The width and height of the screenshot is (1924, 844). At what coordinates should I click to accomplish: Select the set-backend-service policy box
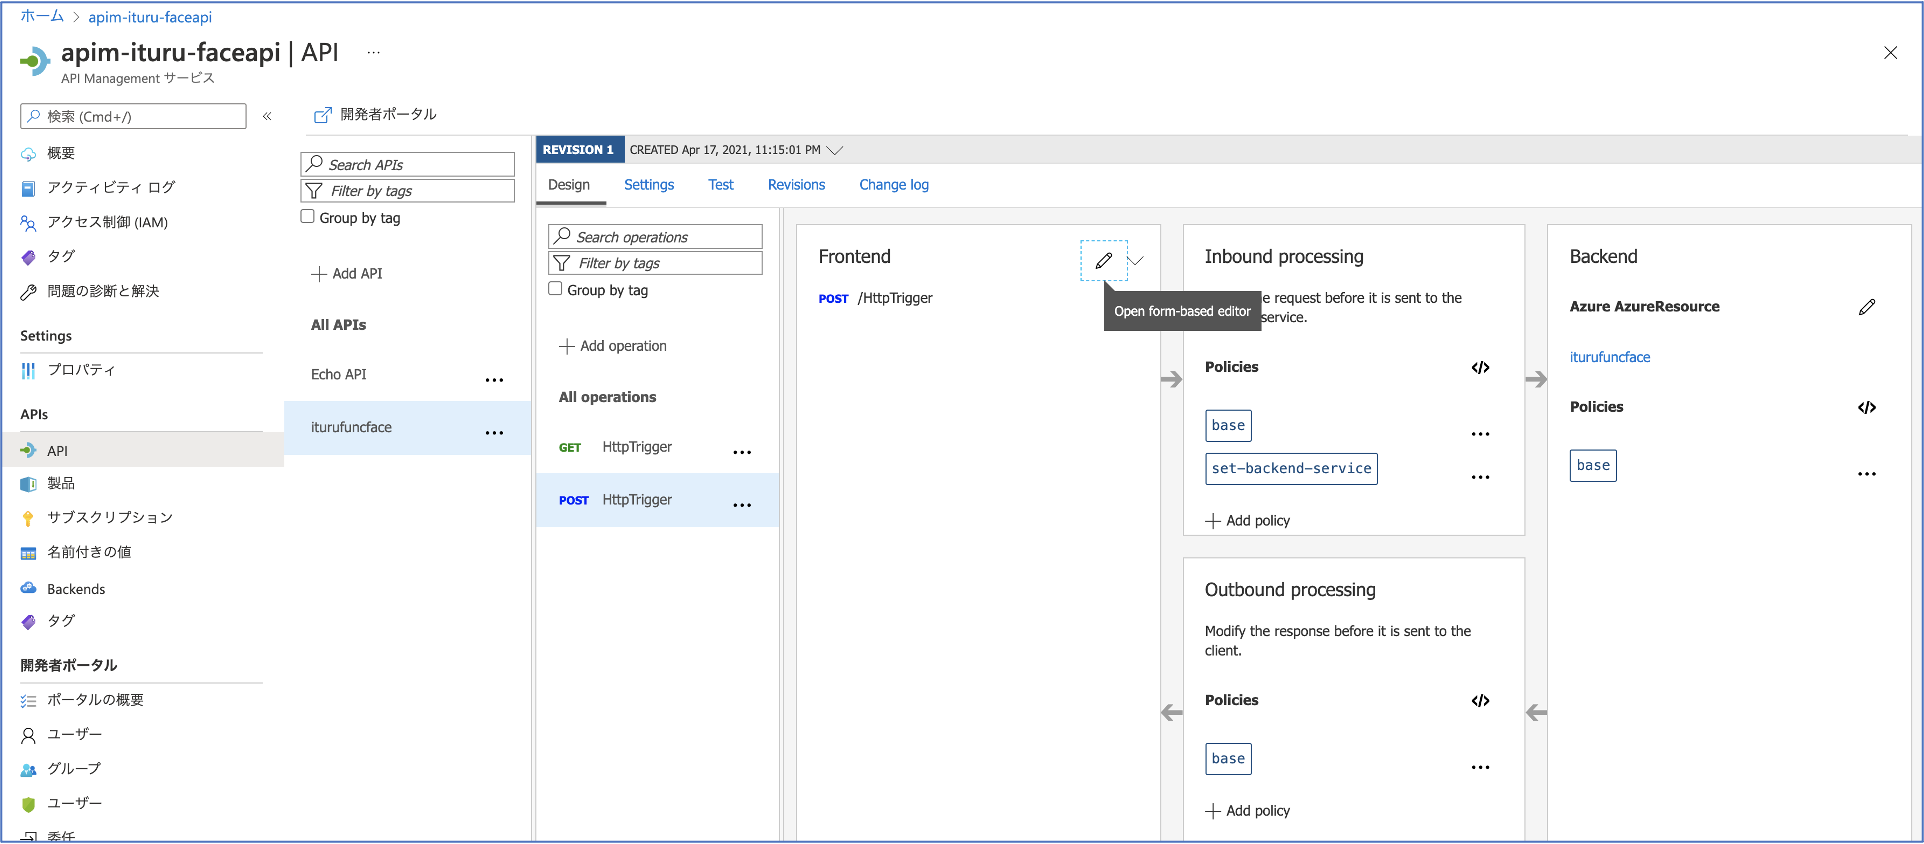1292,469
